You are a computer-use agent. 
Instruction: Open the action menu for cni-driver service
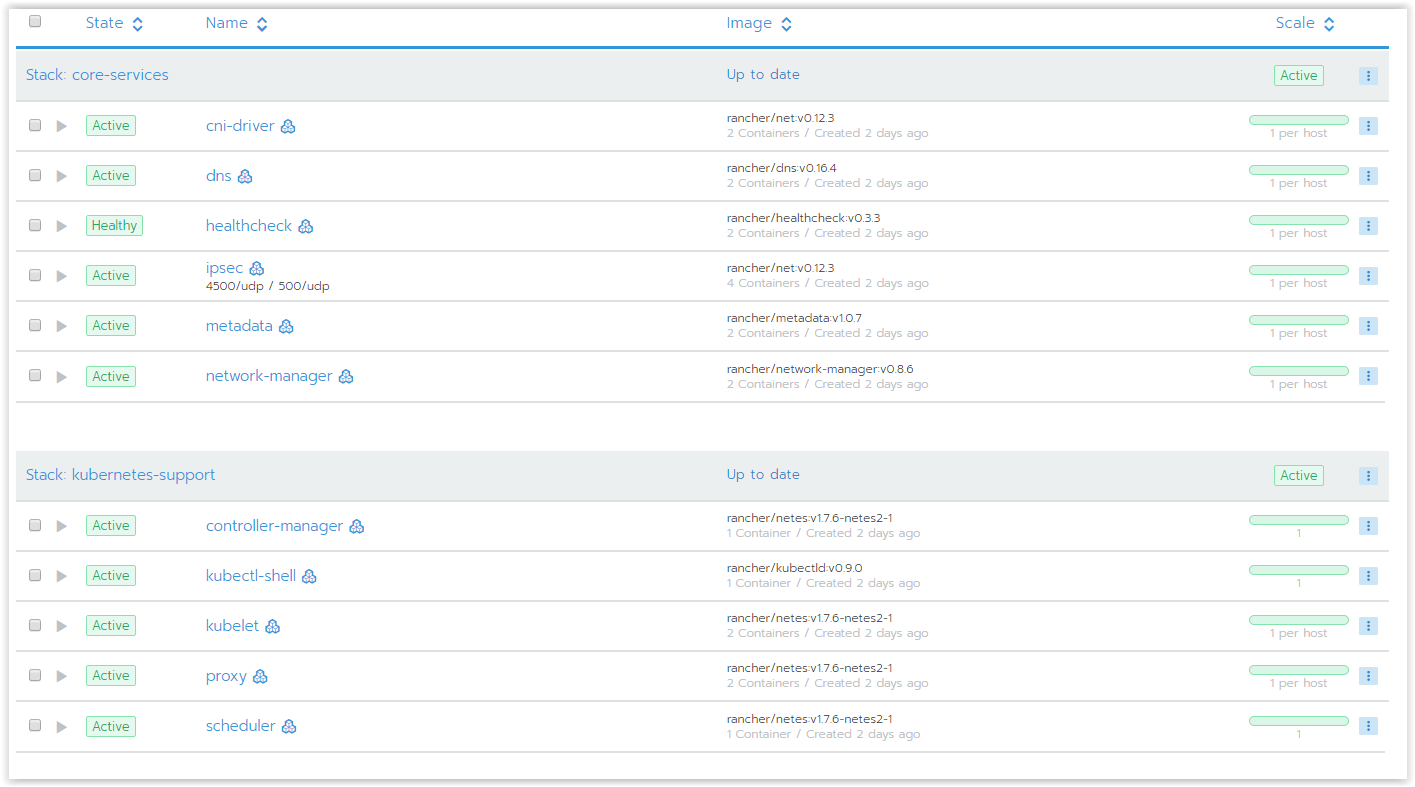[1368, 126]
